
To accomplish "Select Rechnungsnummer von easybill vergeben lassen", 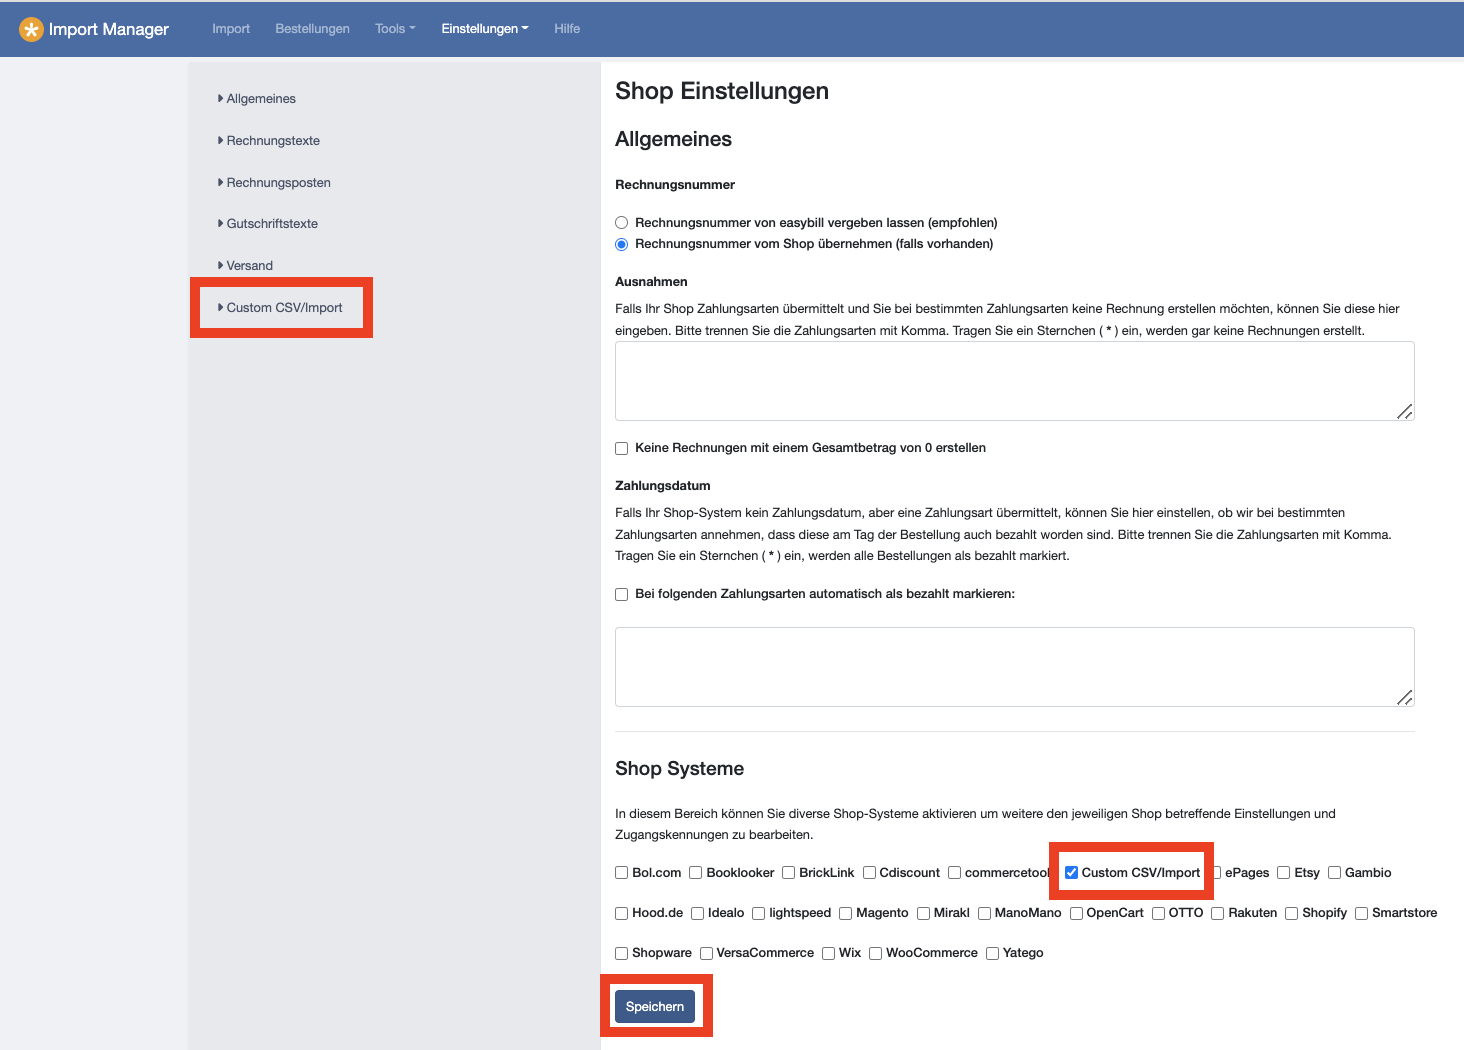I will tap(621, 223).
